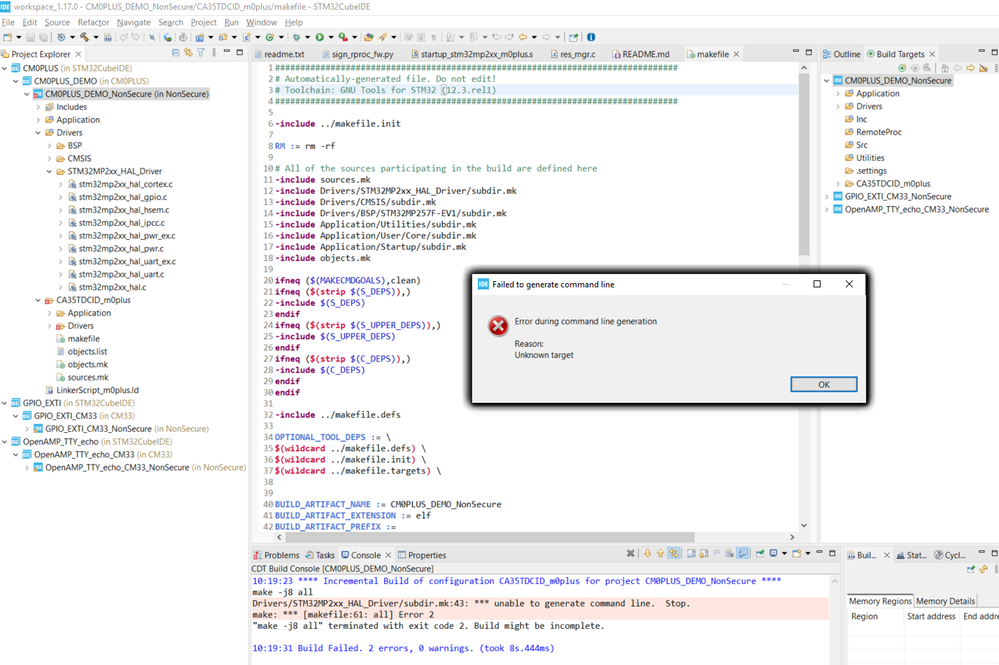Click Open Console icon in console toolbar
Screen dimensions: 999x665
[x=796, y=554]
